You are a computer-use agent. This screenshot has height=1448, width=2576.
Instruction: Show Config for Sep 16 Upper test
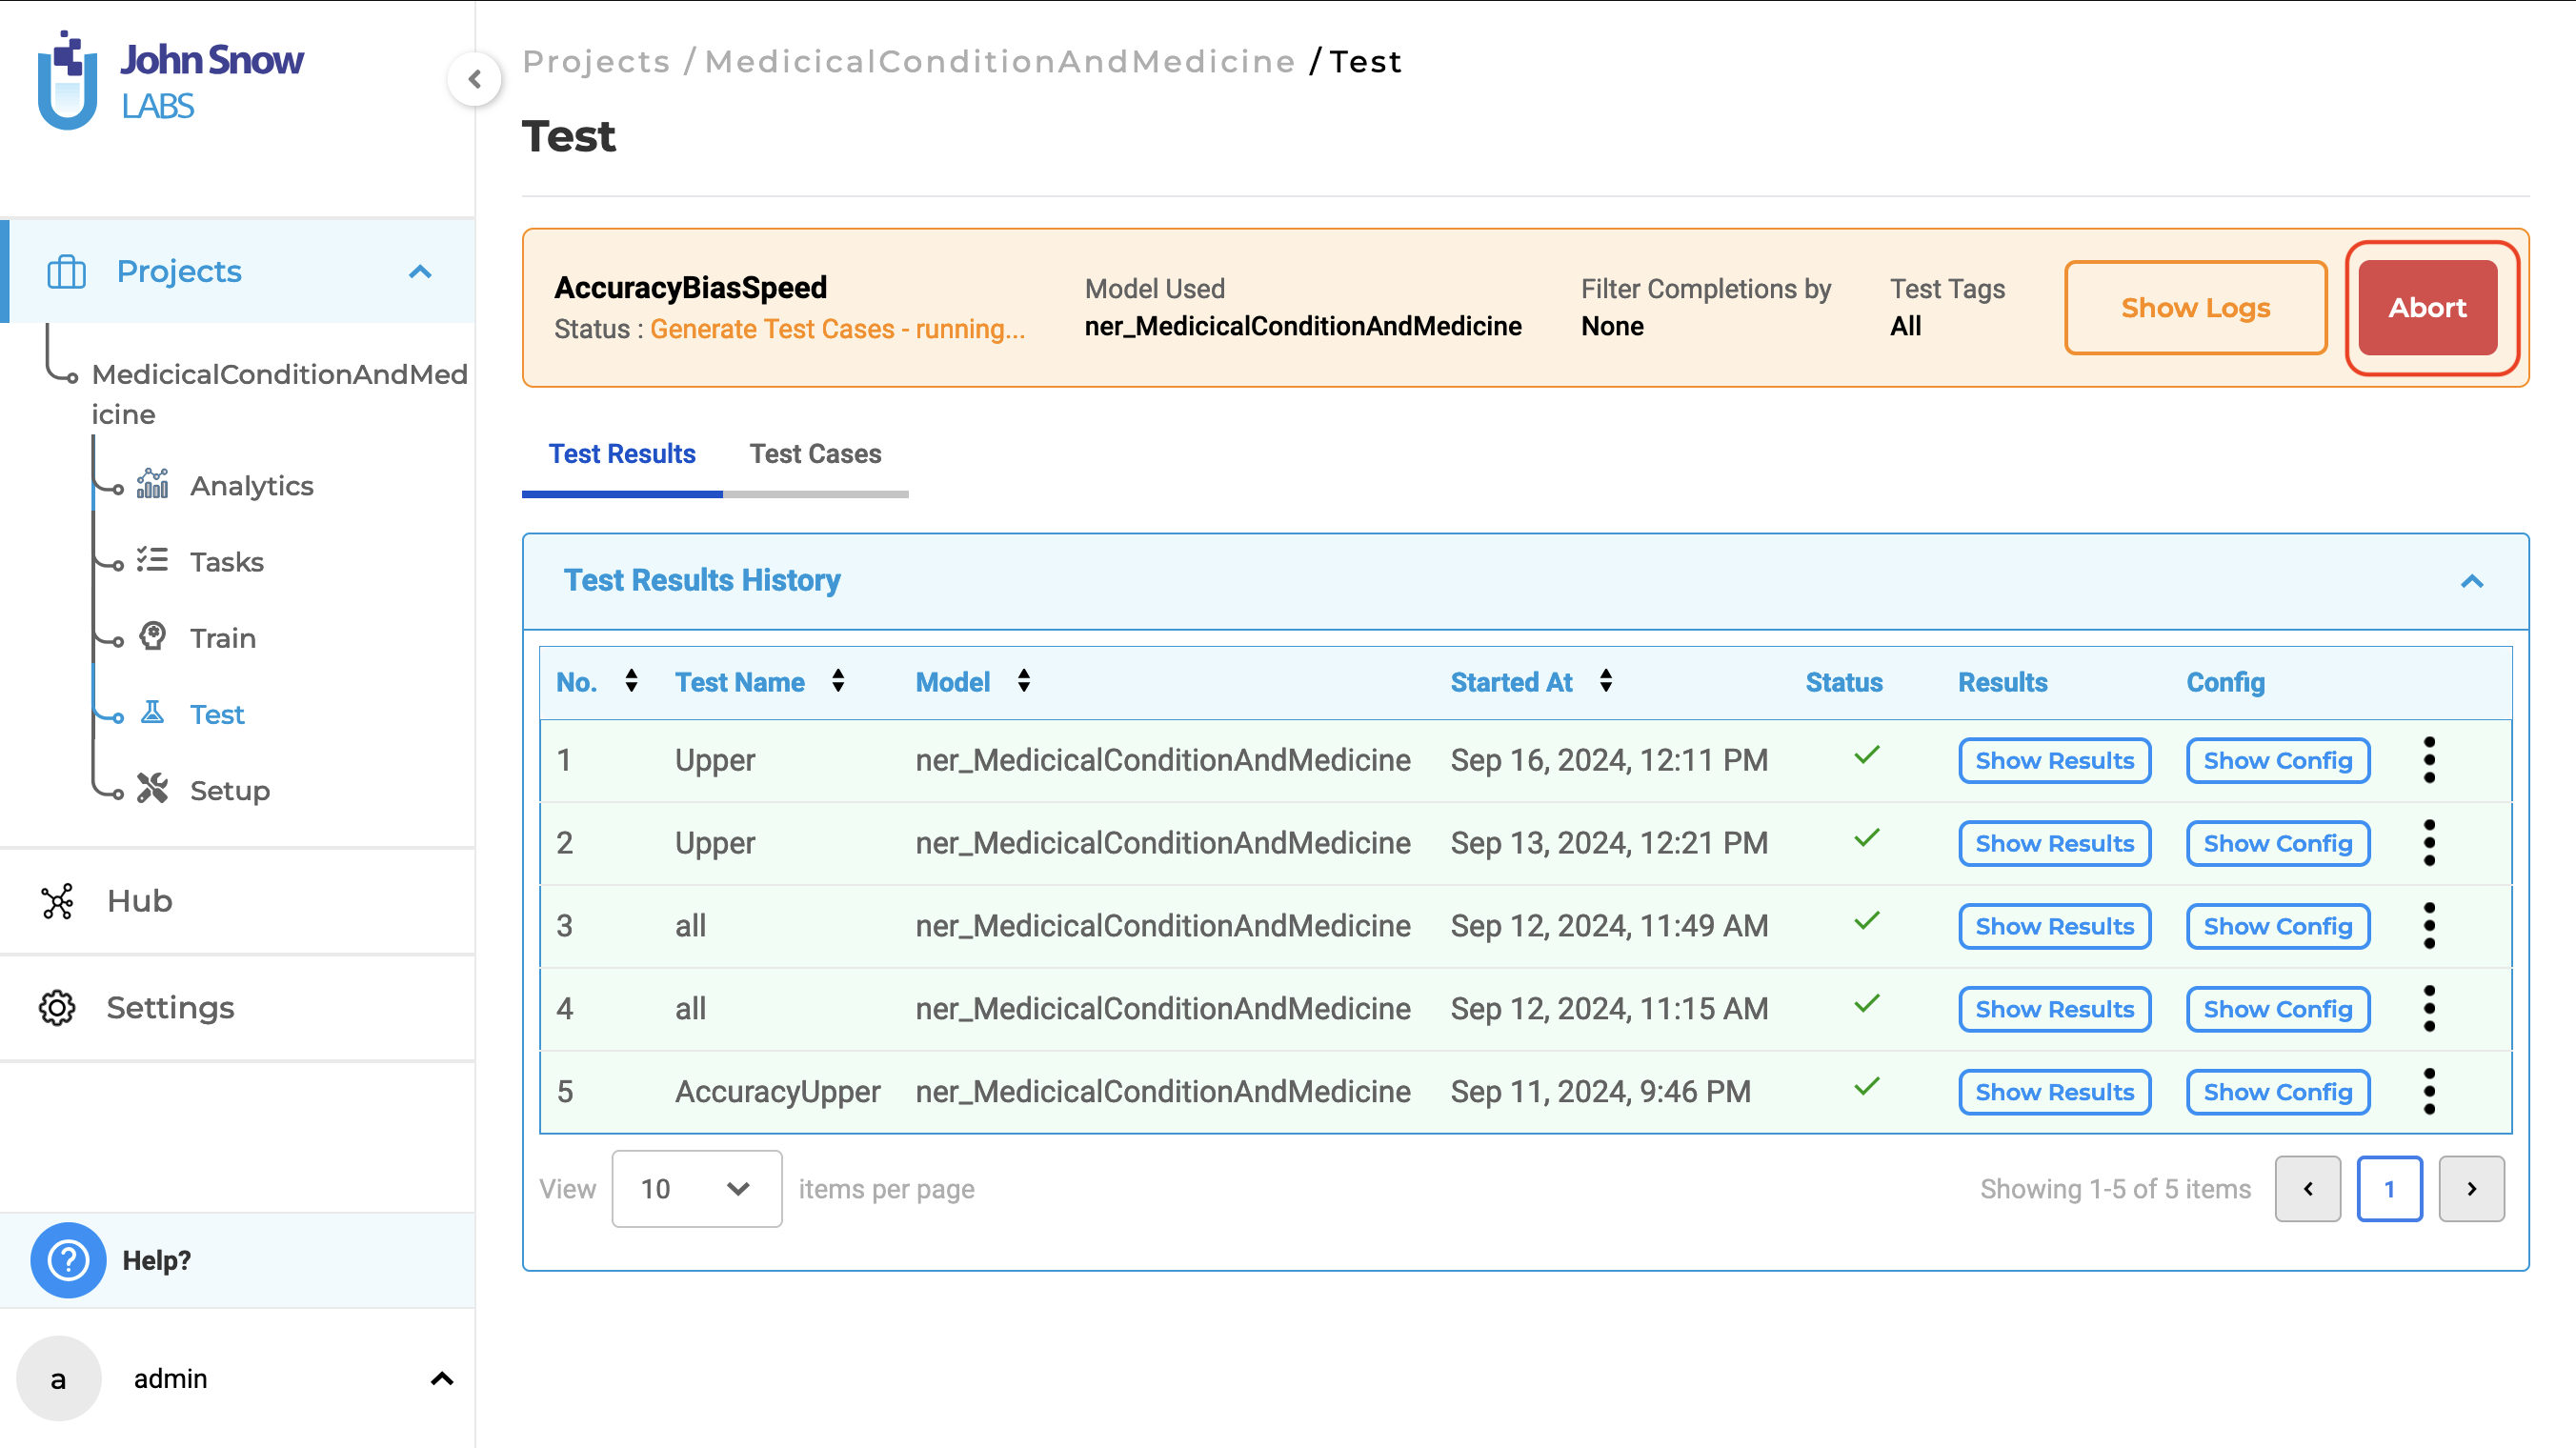(x=2278, y=760)
